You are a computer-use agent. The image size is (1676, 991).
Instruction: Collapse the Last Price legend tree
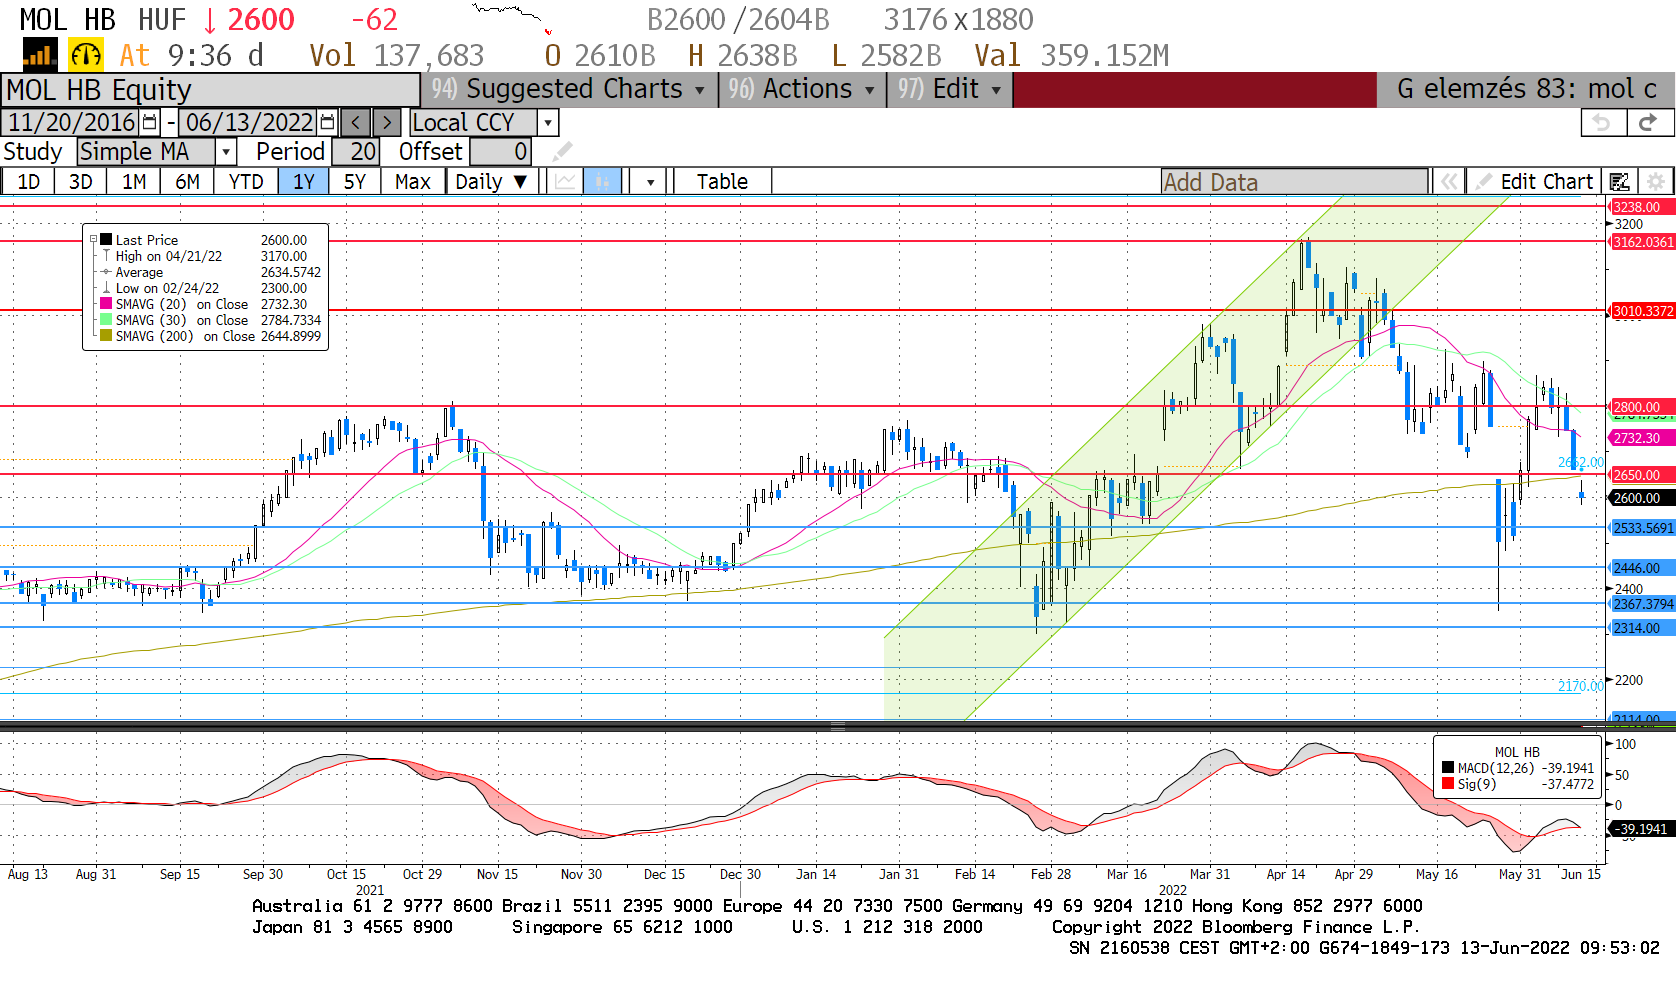(93, 240)
